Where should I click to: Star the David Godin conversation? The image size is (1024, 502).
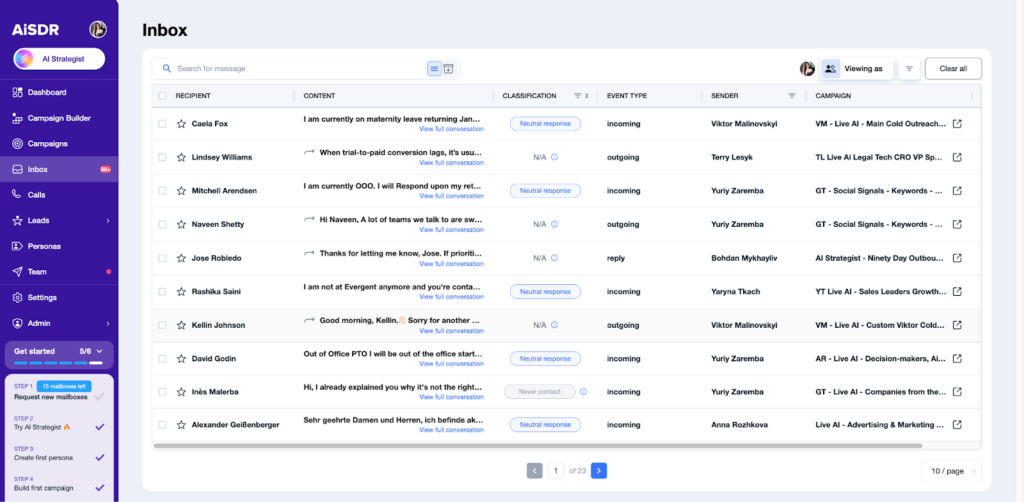181,358
